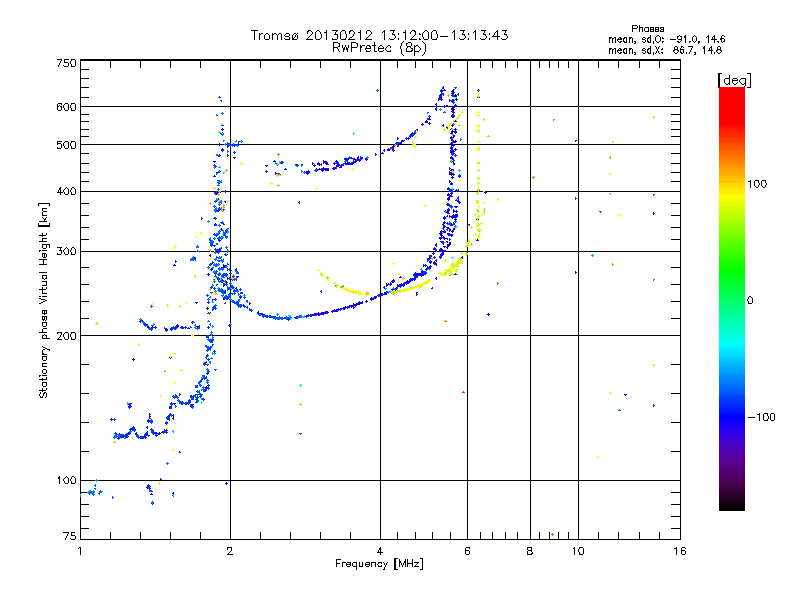Click the x-axis tick label "6"
Viewport: 800px width, 600px height.
(467, 551)
